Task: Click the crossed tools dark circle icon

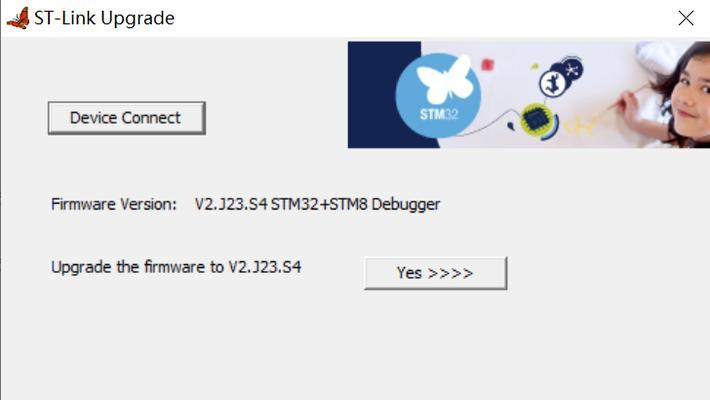Action: click(572, 69)
